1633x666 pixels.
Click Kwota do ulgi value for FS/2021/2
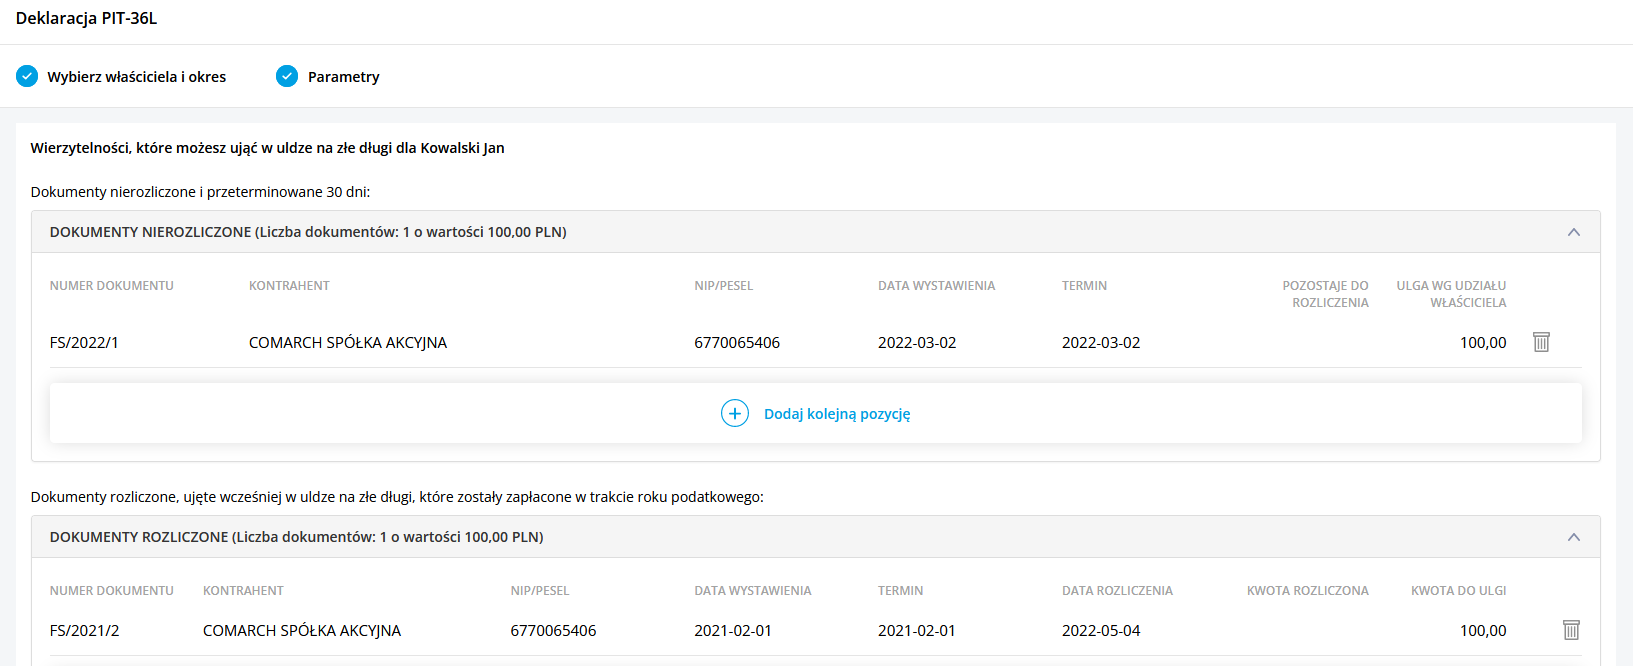coord(1482,631)
